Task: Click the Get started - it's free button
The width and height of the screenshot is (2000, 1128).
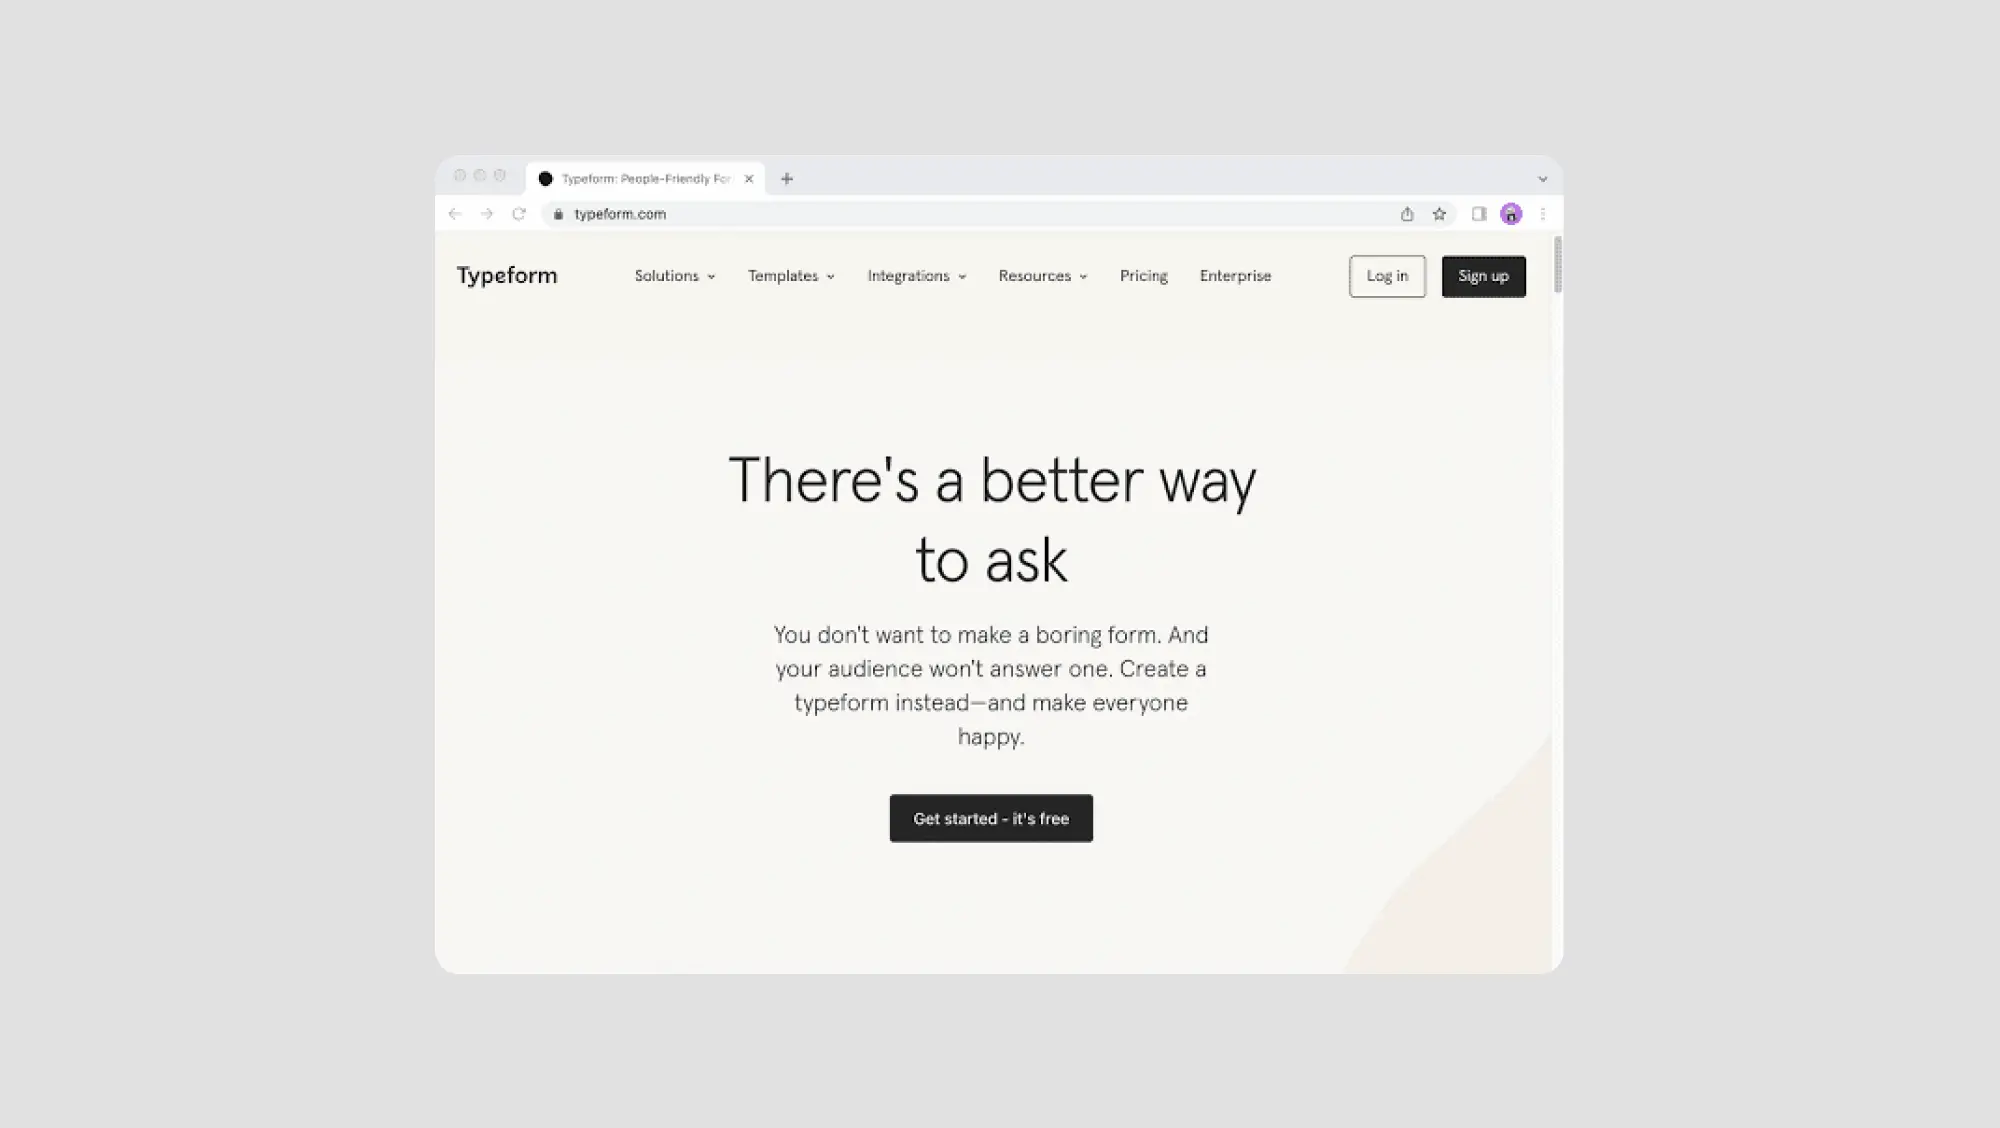Action: [x=990, y=817]
